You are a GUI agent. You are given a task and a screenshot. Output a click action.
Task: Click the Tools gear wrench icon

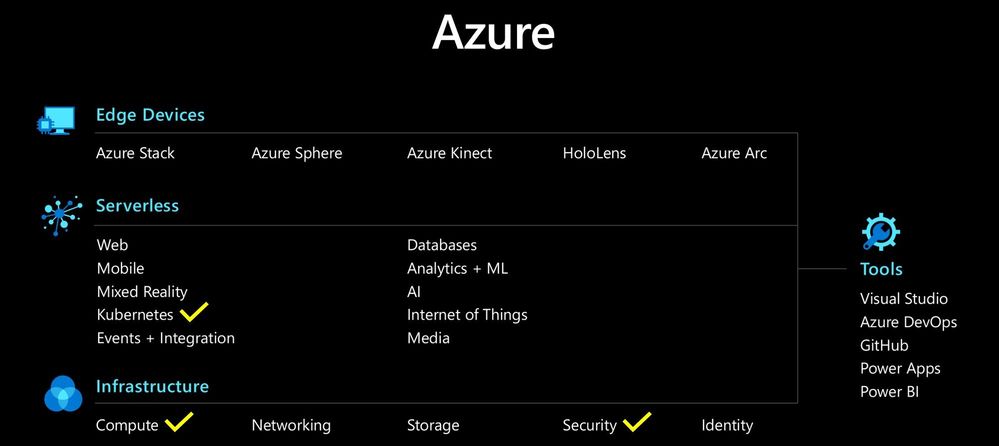[x=880, y=232]
